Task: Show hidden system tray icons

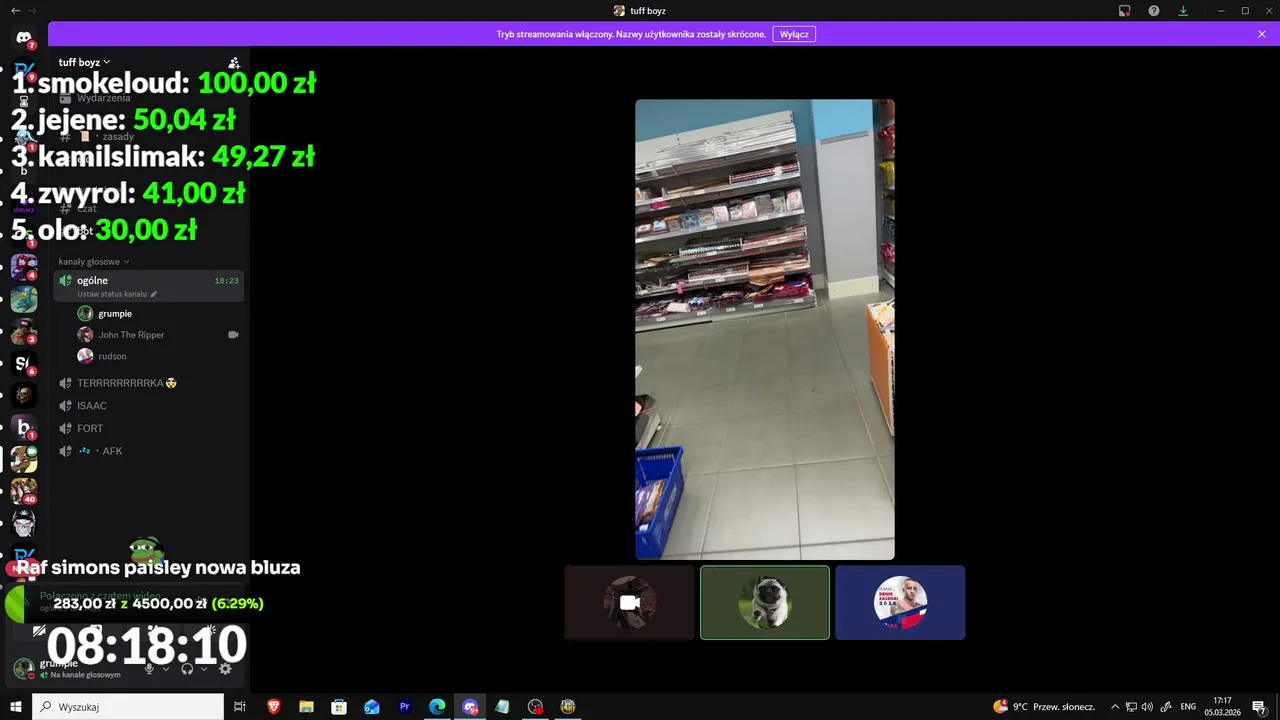Action: pyautogui.click(x=1116, y=707)
